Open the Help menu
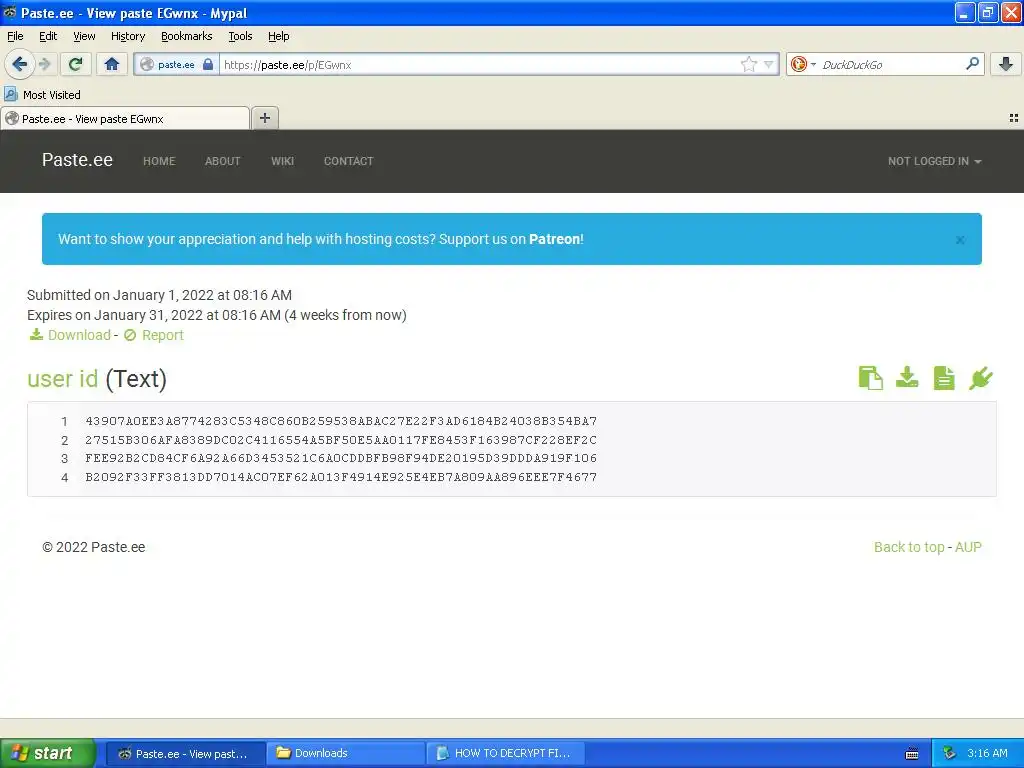 pos(278,36)
